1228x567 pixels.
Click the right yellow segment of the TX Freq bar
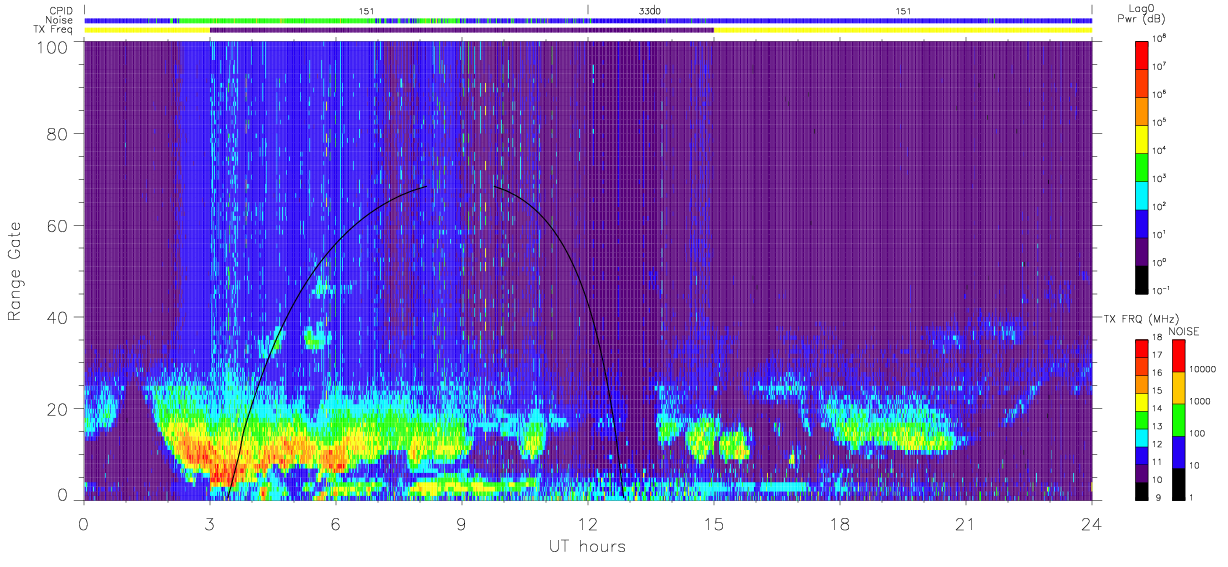pyautogui.click(x=903, y=30)
